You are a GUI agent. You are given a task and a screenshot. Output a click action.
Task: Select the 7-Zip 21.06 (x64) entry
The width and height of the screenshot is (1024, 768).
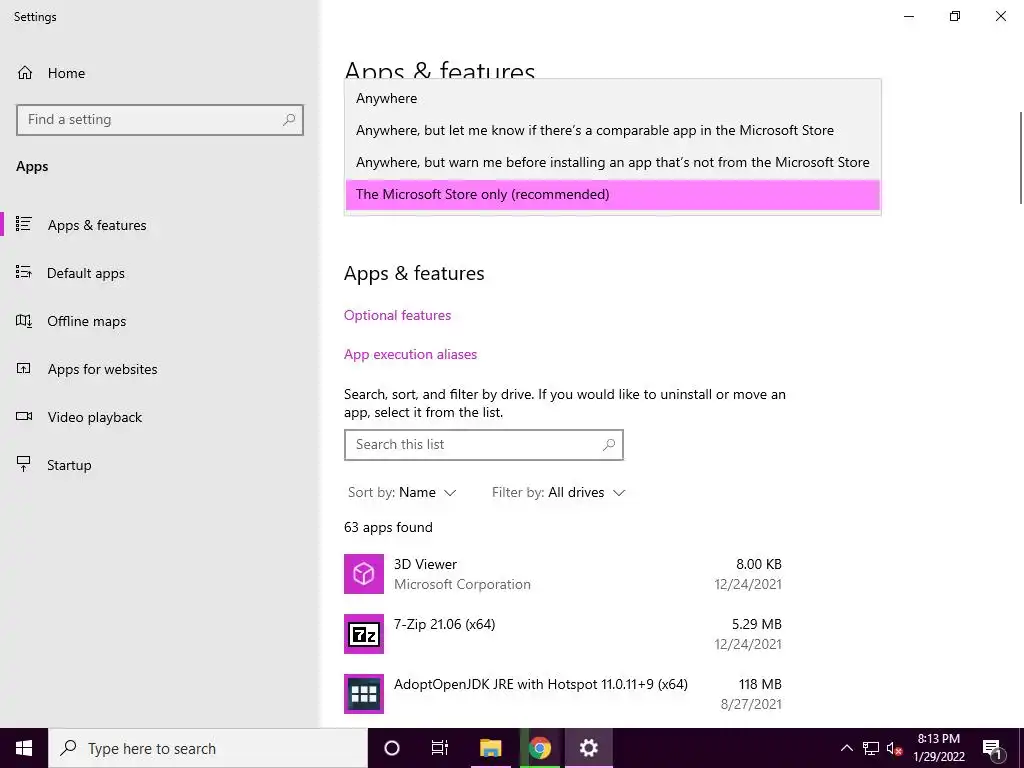(x=563, y=634)
